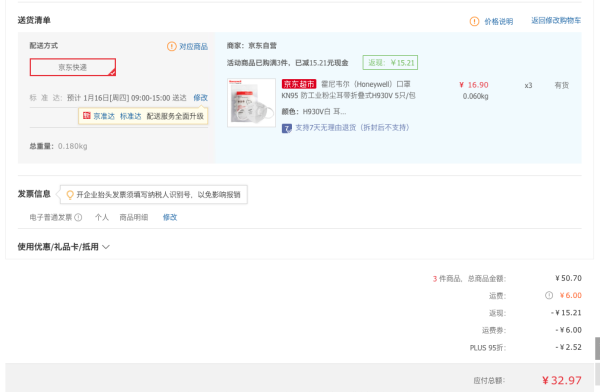This screenshot has height=392, width=600.
Task: Click the 返现 value -¥15.21 in summary
Action: point(566,313)
